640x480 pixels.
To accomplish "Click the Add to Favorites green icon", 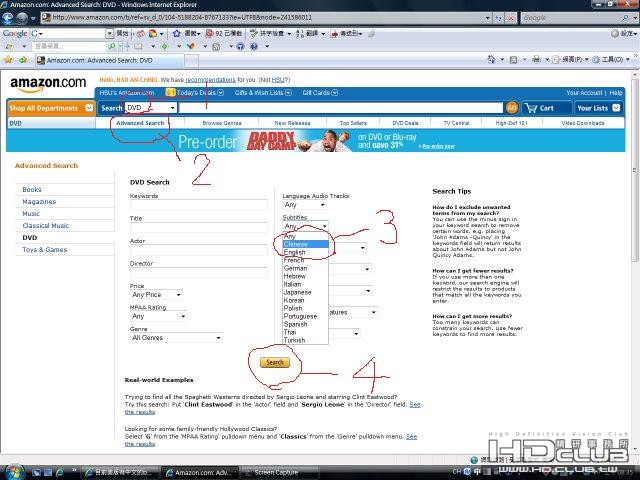I will 23,60.
